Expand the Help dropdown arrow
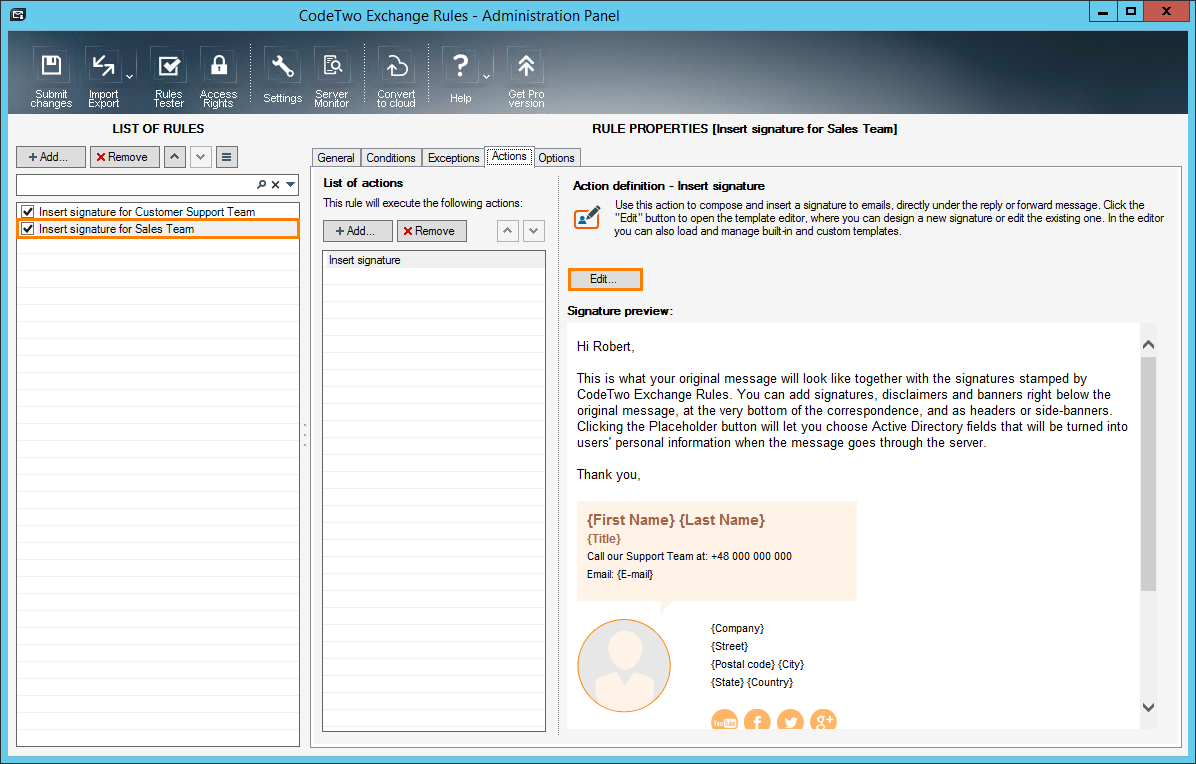The image size is (1196, 764). tap(486, 77)
